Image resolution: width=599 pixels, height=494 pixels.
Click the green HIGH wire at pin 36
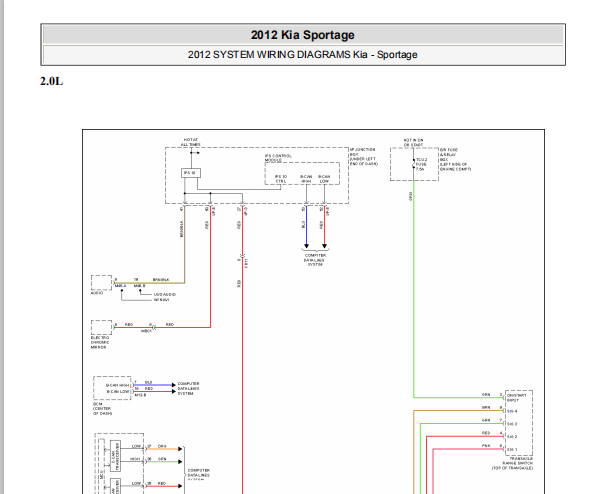click(x=164, y=462)
